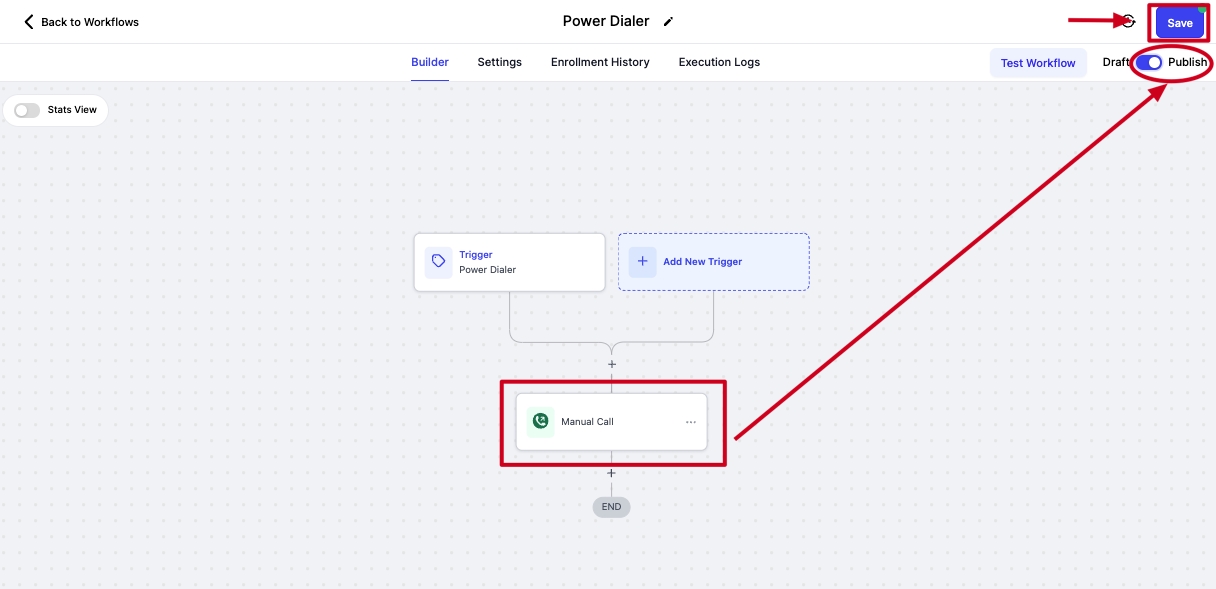The width and height of the screenshot is (1216, 589).
Task: Click the Power Dialer workflow title
Action: [605, 21]
